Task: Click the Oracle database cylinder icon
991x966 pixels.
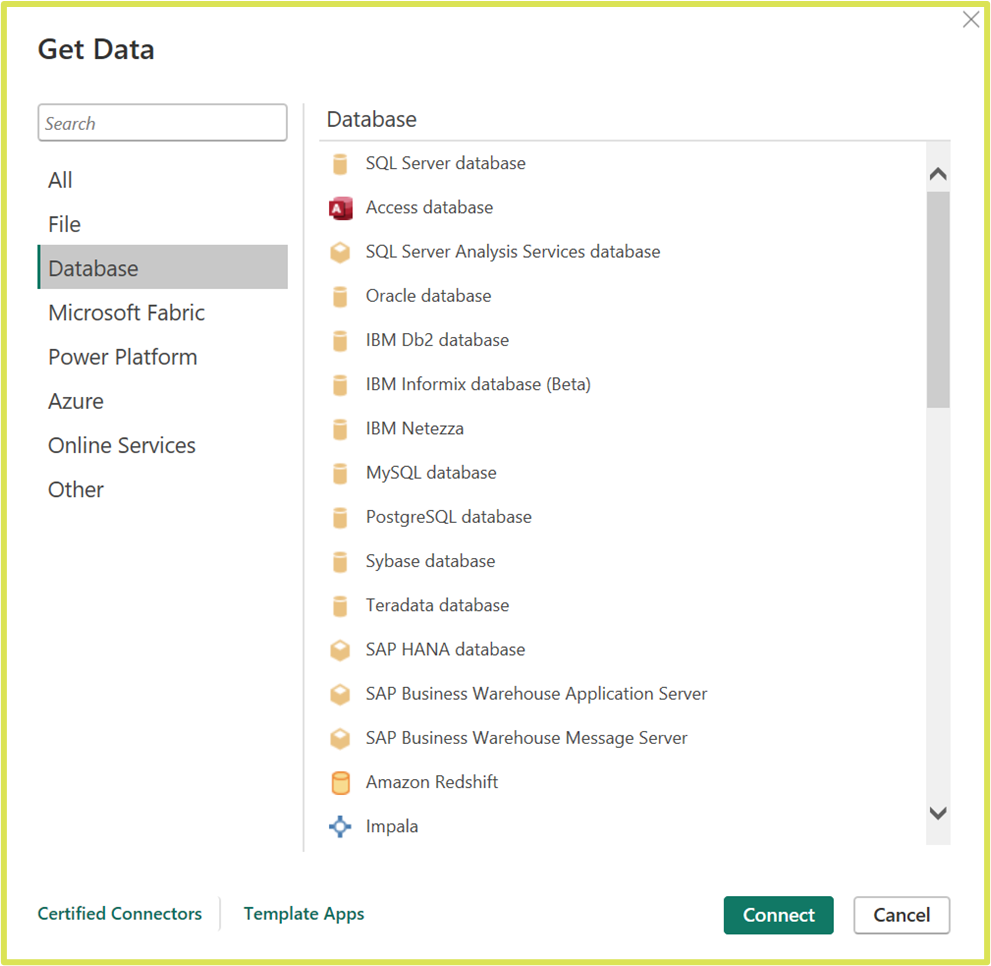Action: tap(340, 297)
